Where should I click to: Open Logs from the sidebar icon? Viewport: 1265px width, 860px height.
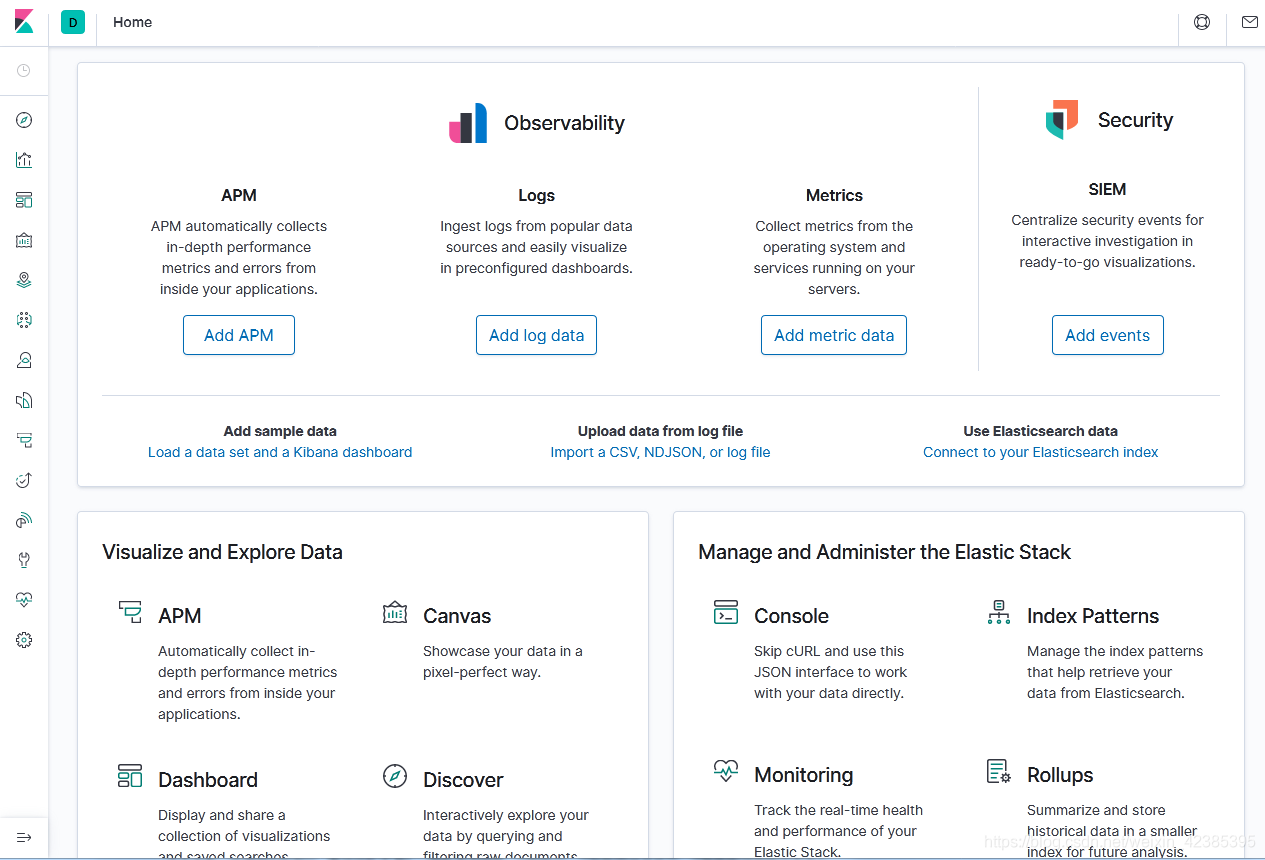pos(24,400)
